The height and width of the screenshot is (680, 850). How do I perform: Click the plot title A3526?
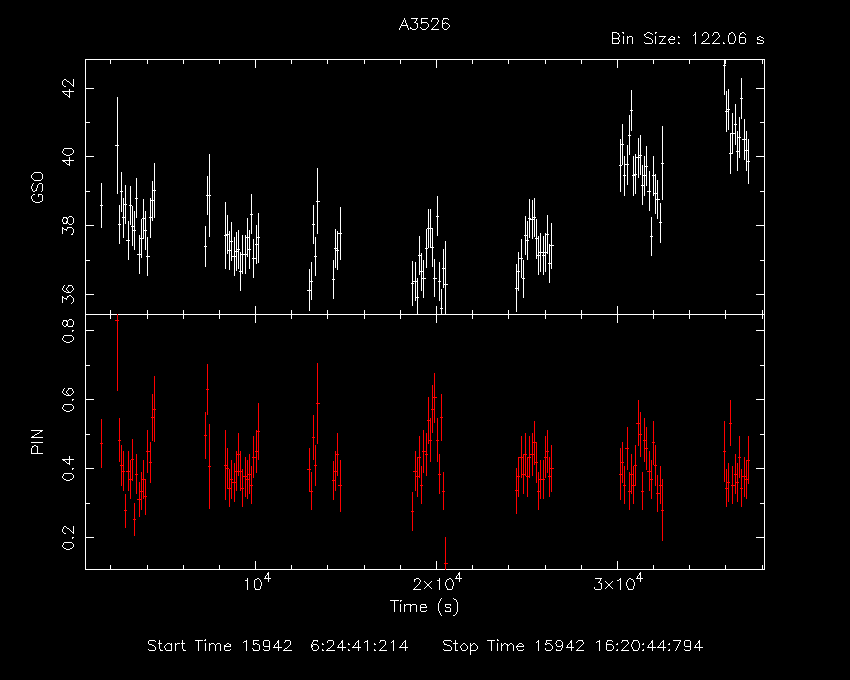(424, 25)
